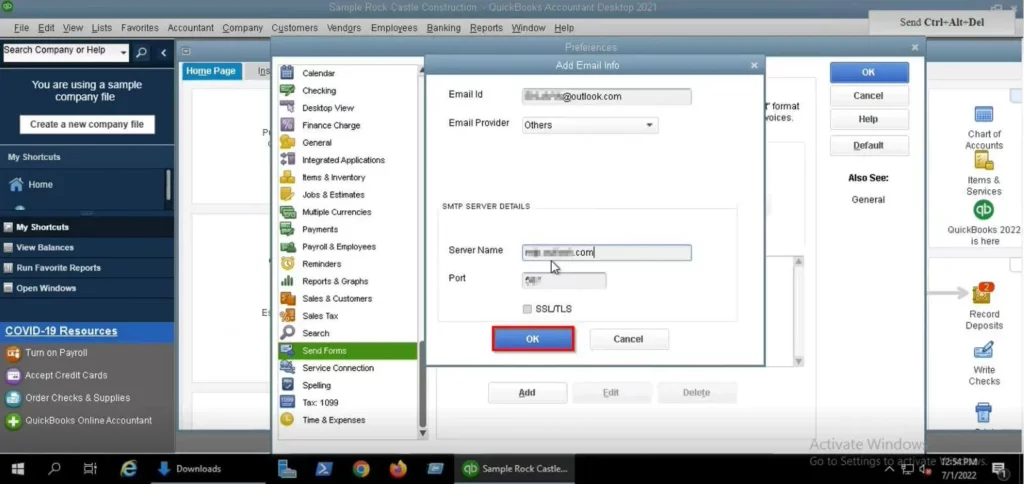Open Firefox from the taskbar
The width and height of the screenshot is (1024, 484).
click(x=399, y=468)
